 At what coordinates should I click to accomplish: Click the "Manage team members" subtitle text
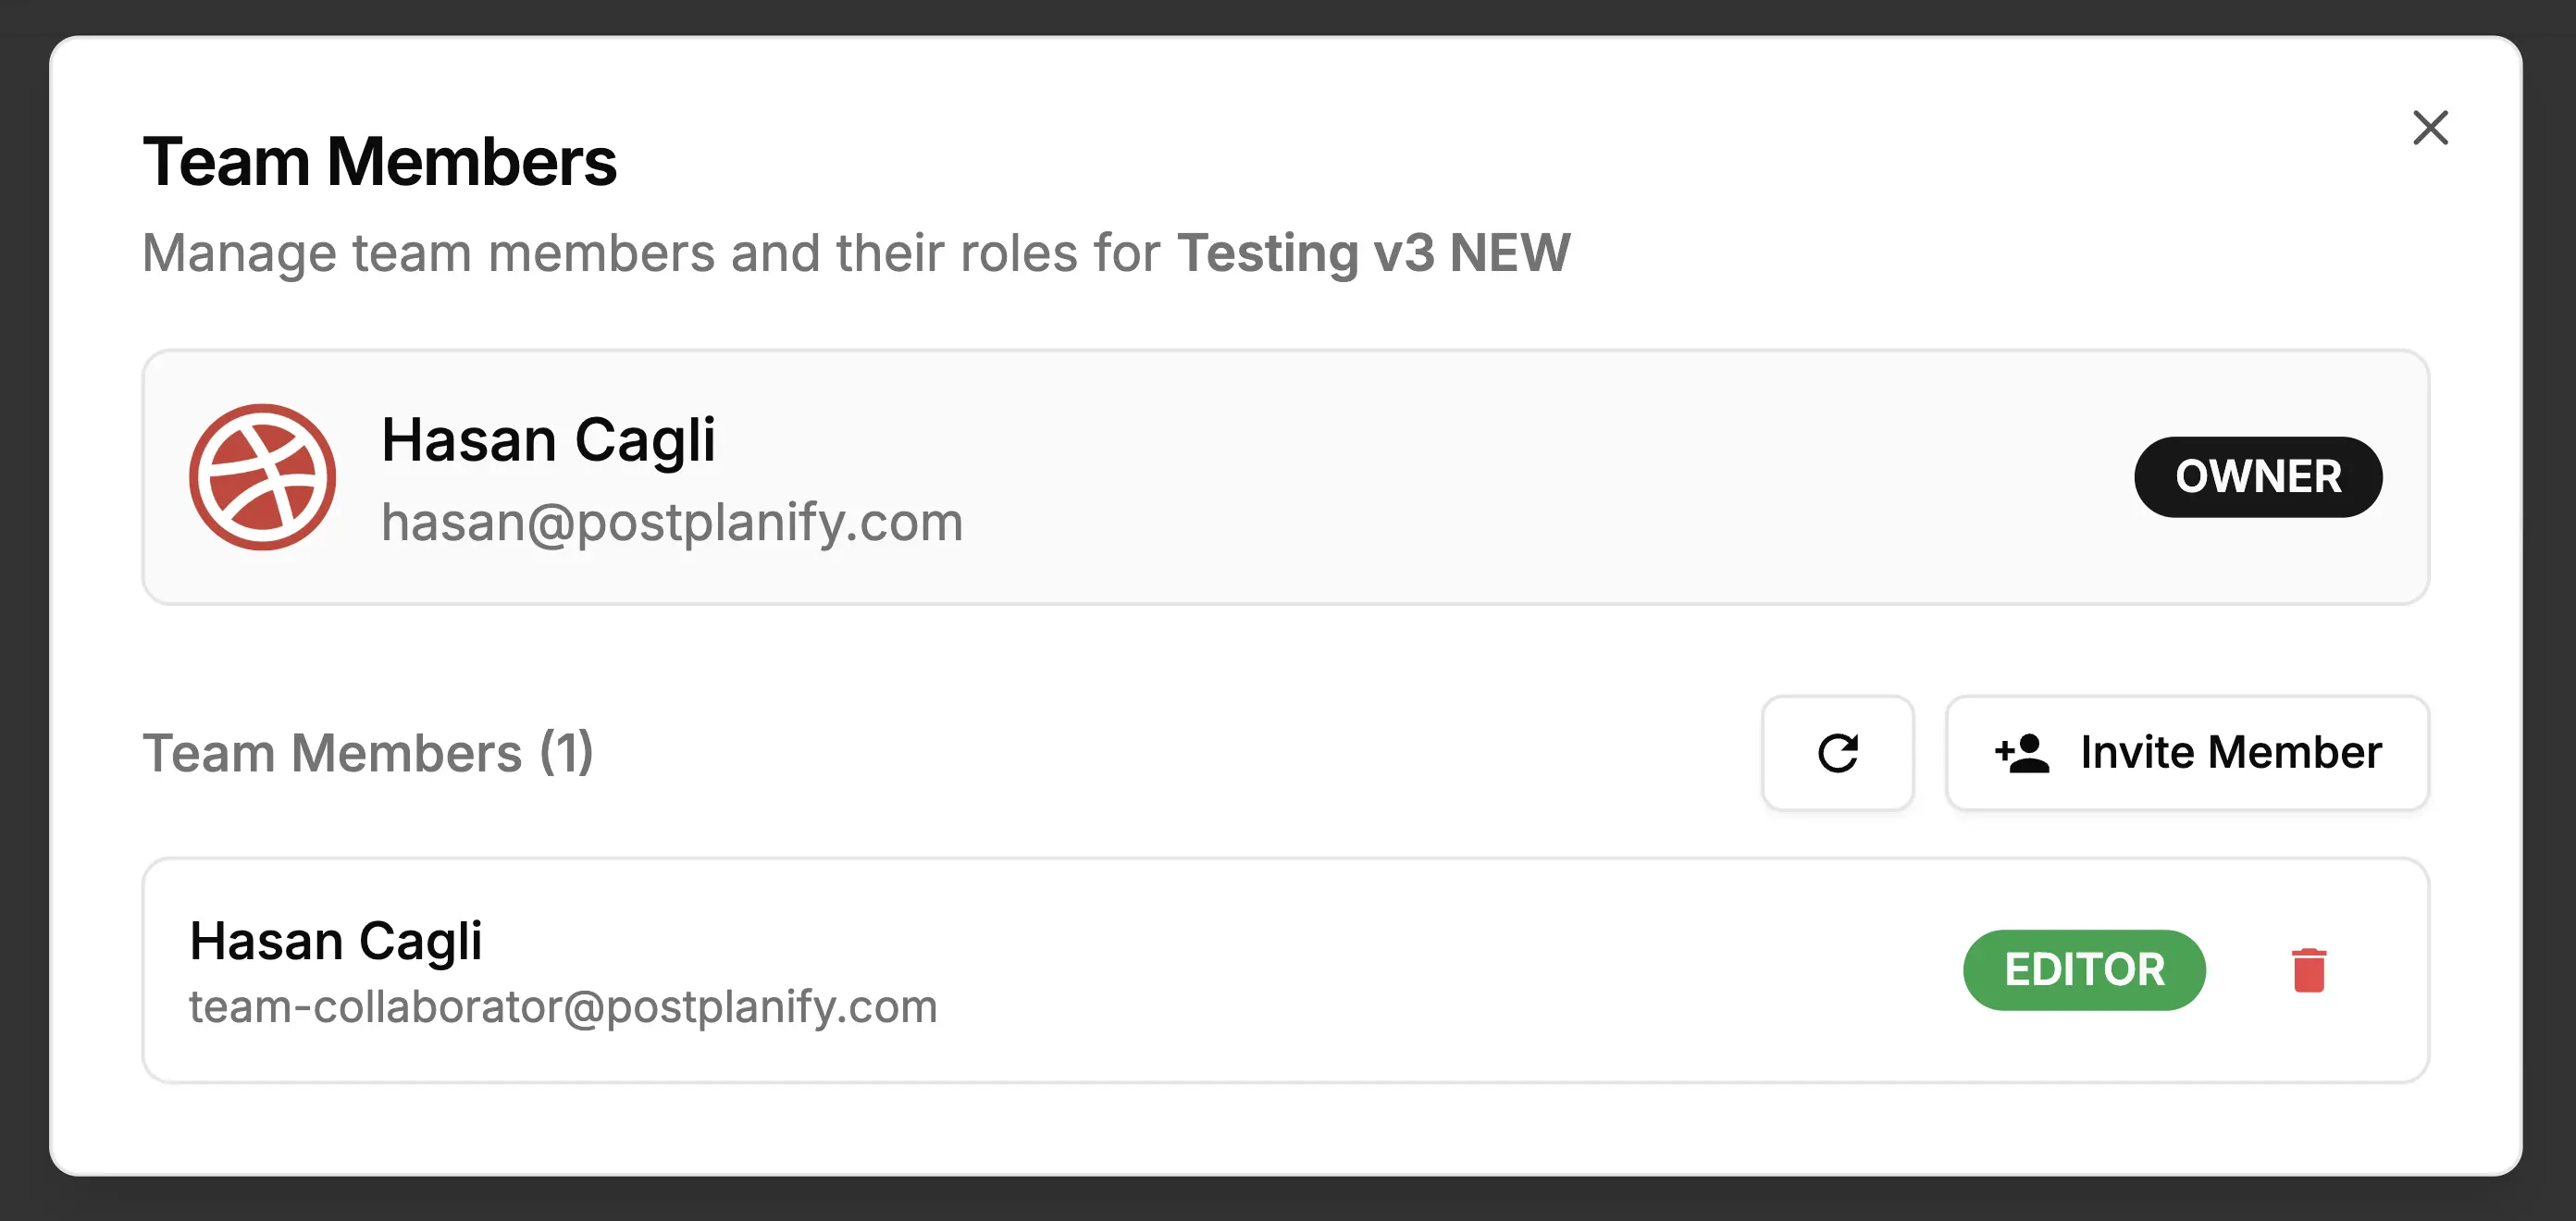pyautogui.click(x=650, y=253)
